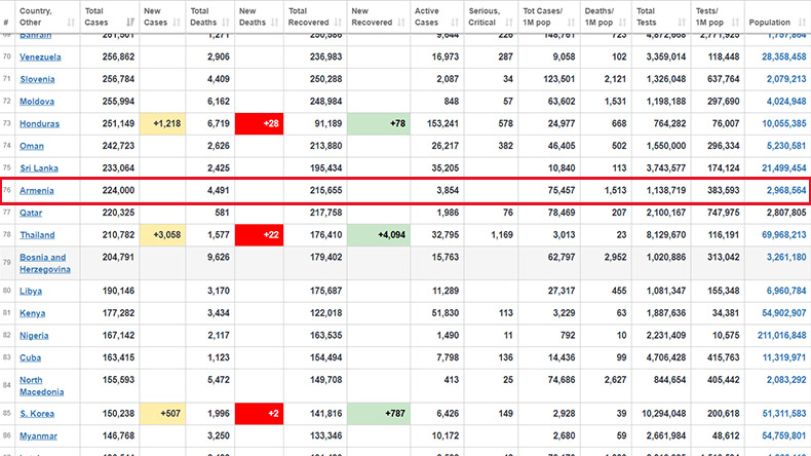
Task: Click Armenia total deaths 4,491
Action: click(218, 190)
